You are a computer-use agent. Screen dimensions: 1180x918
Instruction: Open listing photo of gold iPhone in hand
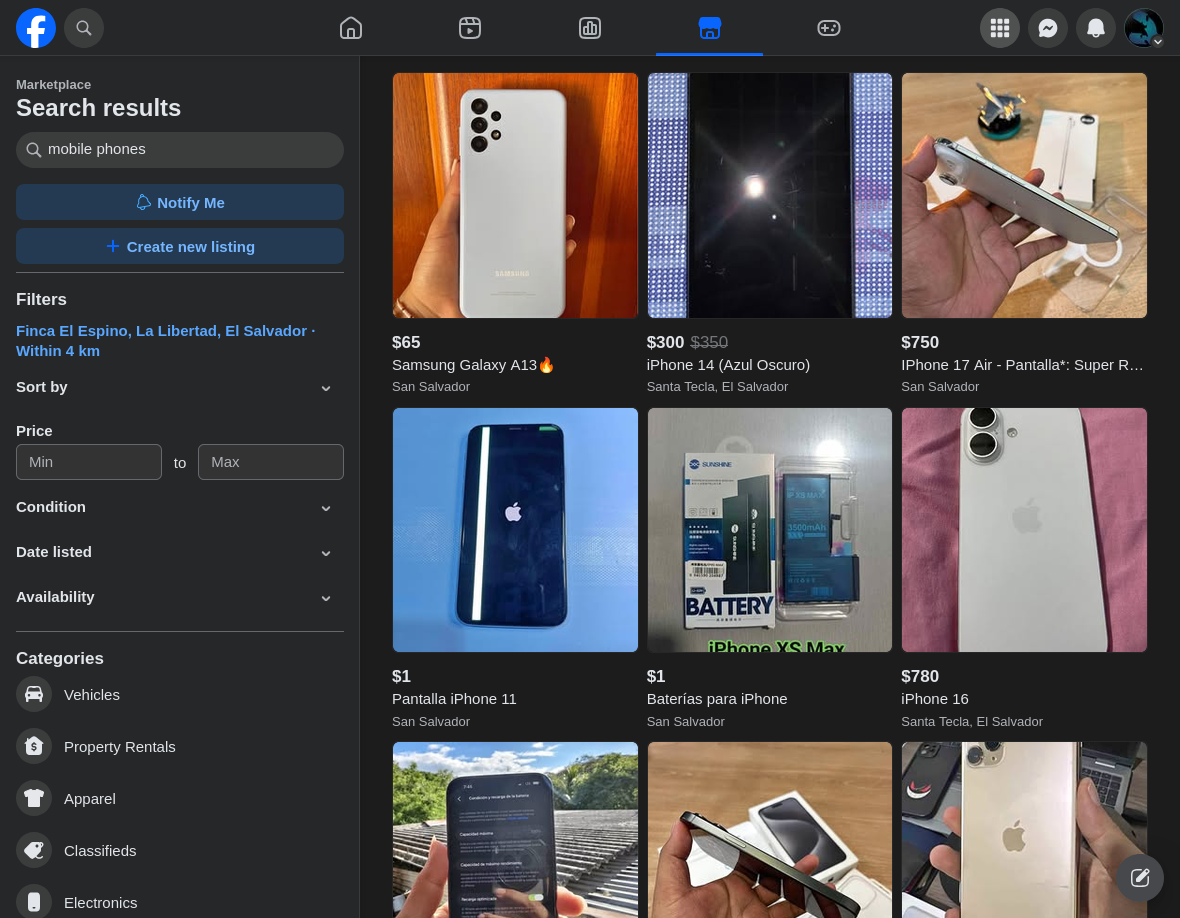(x=1024, y=830)
